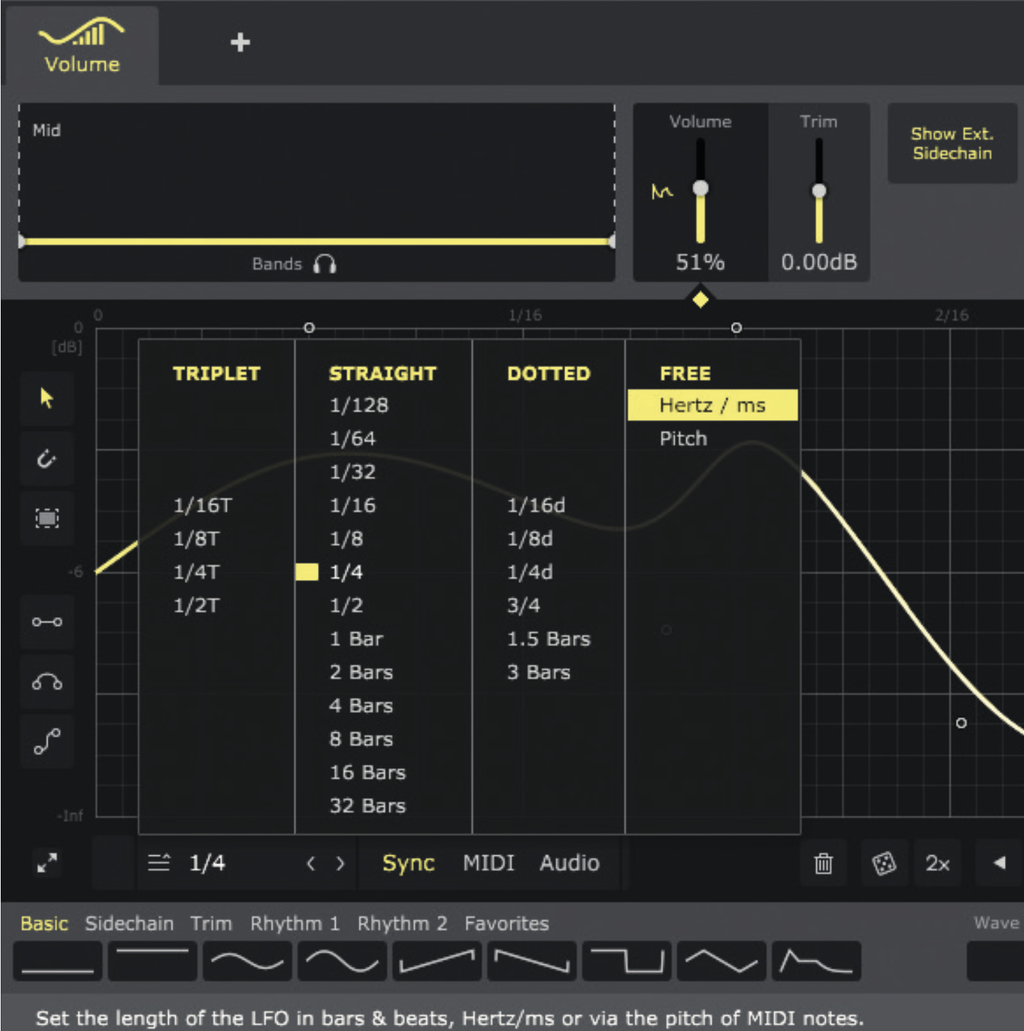Randomize the waveform with dice icon

point(883,863)
